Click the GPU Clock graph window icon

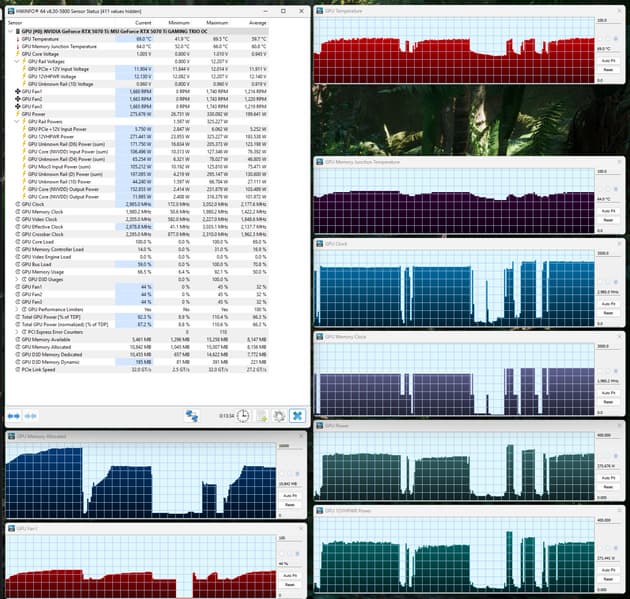(x=320, y=244)
